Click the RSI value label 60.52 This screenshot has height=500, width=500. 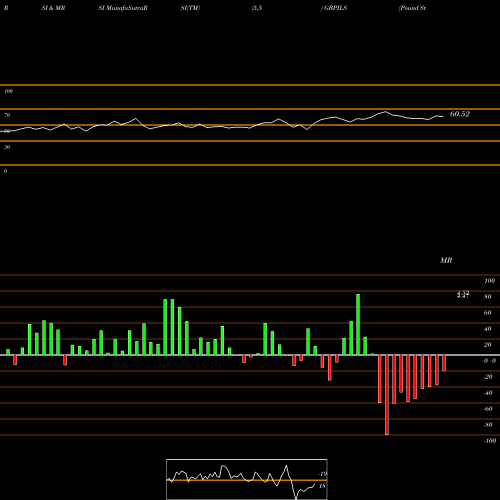460,114
